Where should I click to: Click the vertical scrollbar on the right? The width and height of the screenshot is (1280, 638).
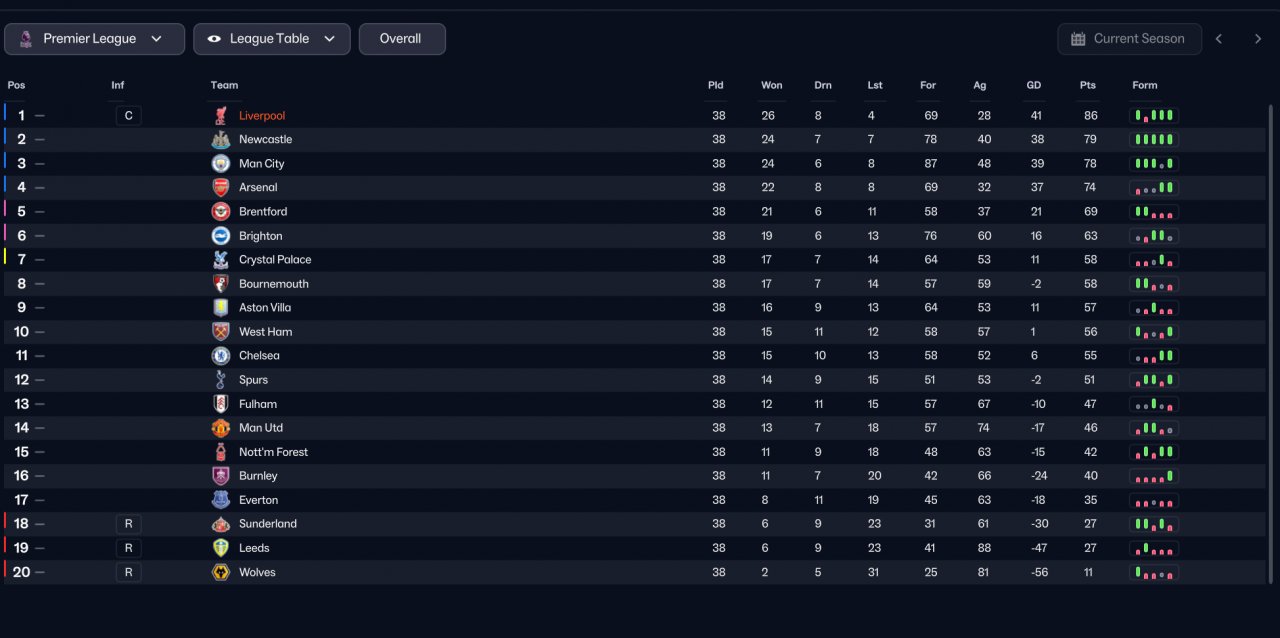[x=1272, y=340]
